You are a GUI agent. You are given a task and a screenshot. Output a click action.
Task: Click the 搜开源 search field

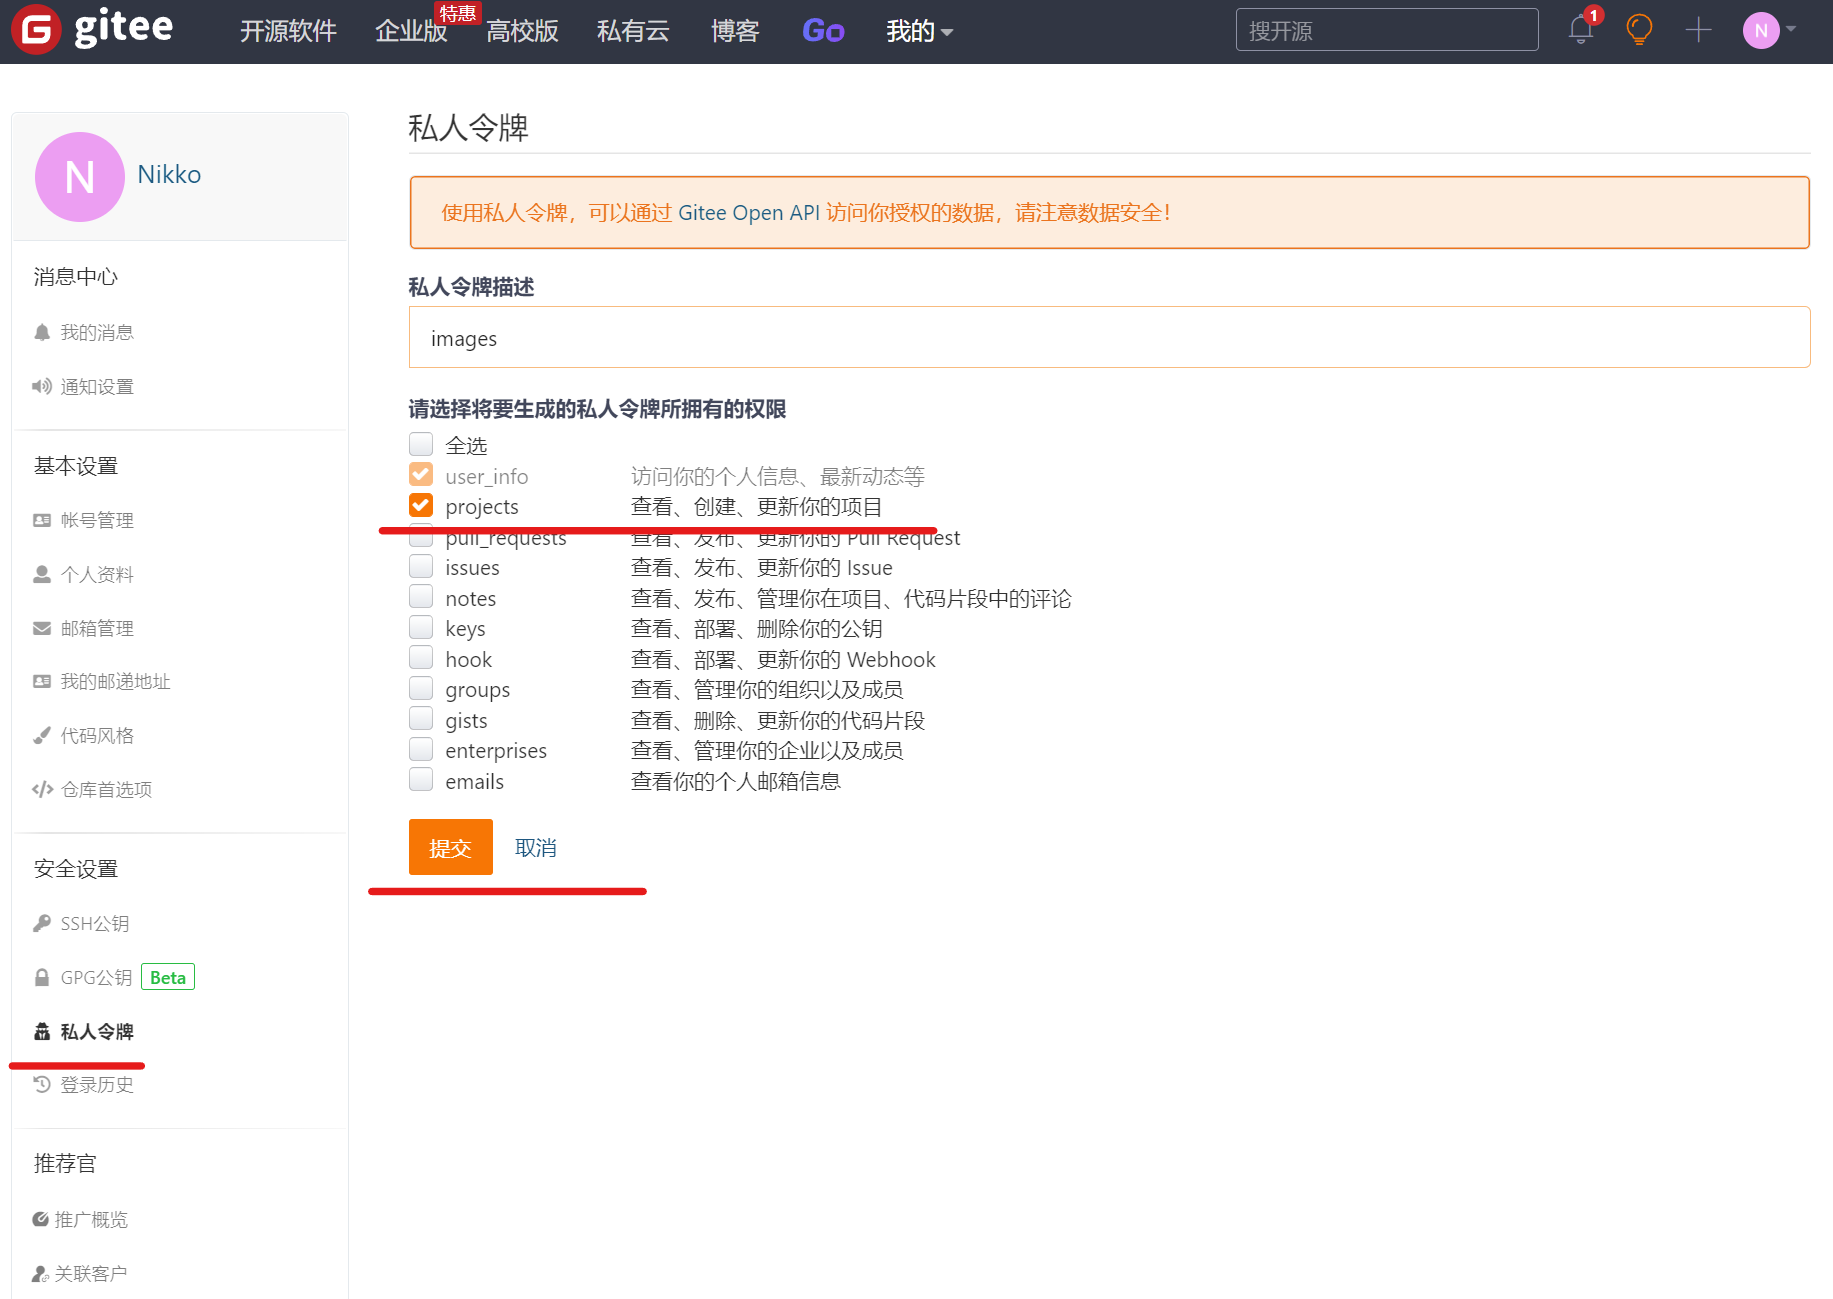pyautogui.click(x=1386, y=29)
